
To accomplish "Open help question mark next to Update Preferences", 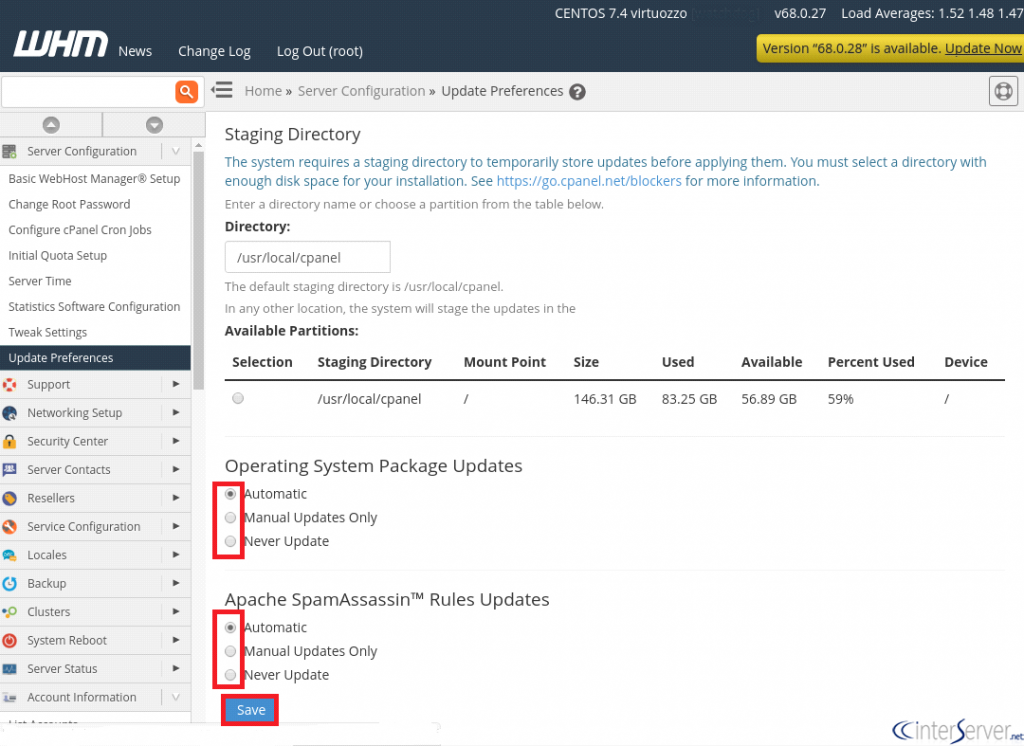I will coord(577,91).
